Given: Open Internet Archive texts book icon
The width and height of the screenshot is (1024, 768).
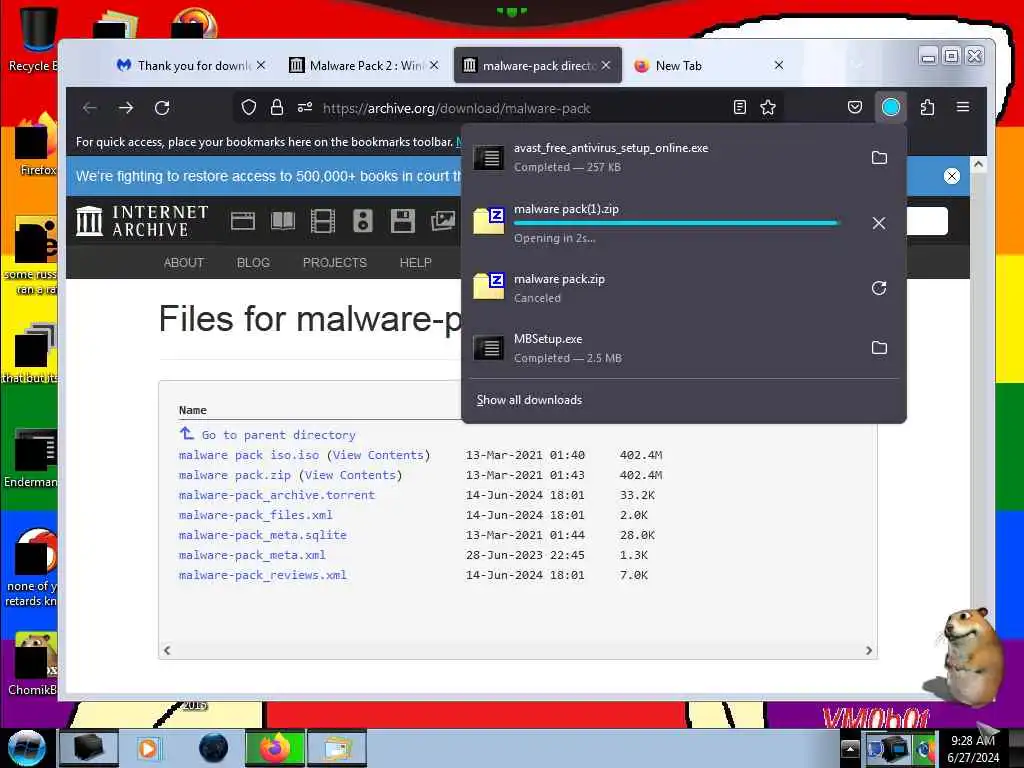Looking at the screenshot, I should click(283, 221).
